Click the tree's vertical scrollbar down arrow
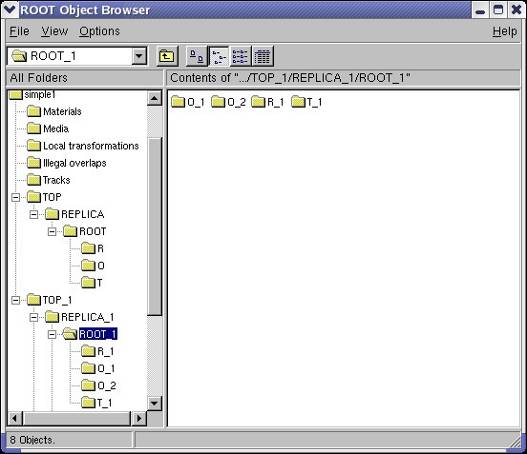Viewport: 527px width, 454px height. [155, 403]
